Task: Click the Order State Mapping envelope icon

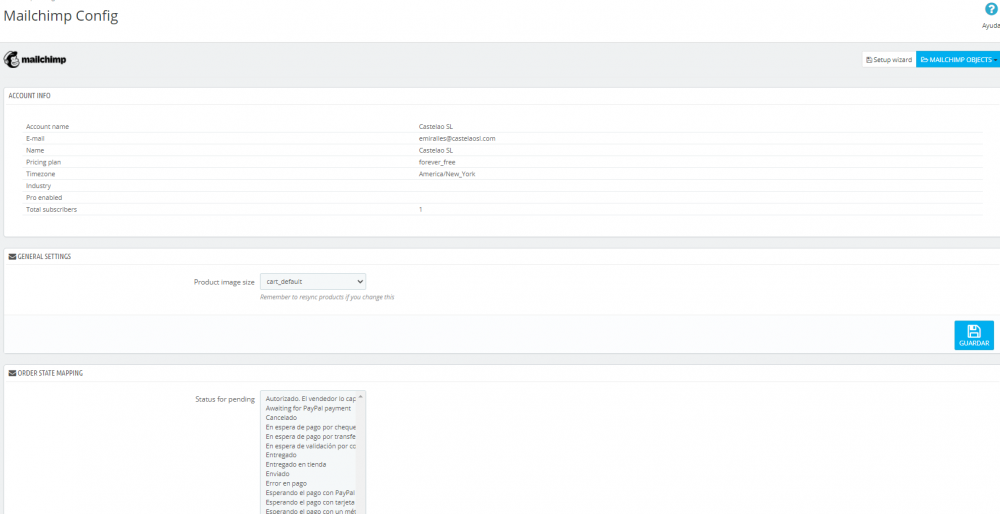Action: 12,374
